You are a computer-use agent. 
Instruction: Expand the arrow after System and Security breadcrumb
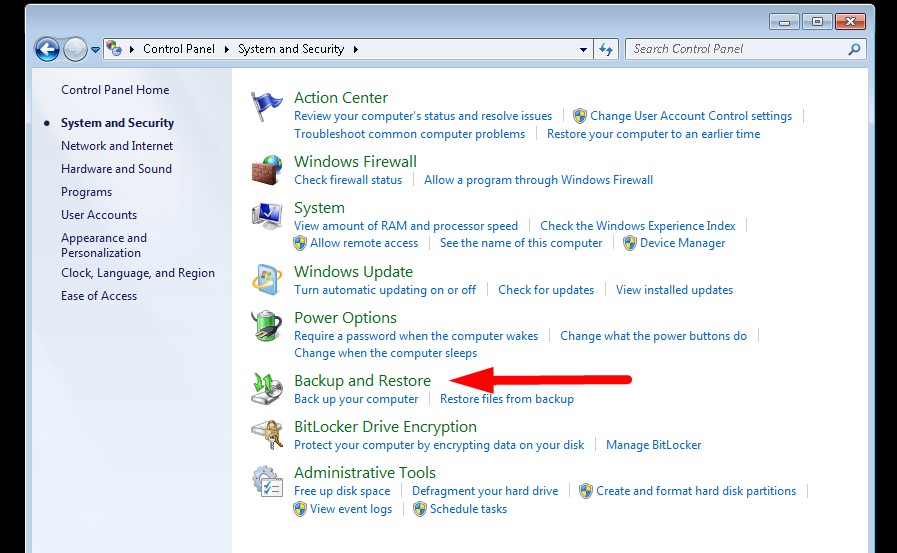tap(355, 49)
